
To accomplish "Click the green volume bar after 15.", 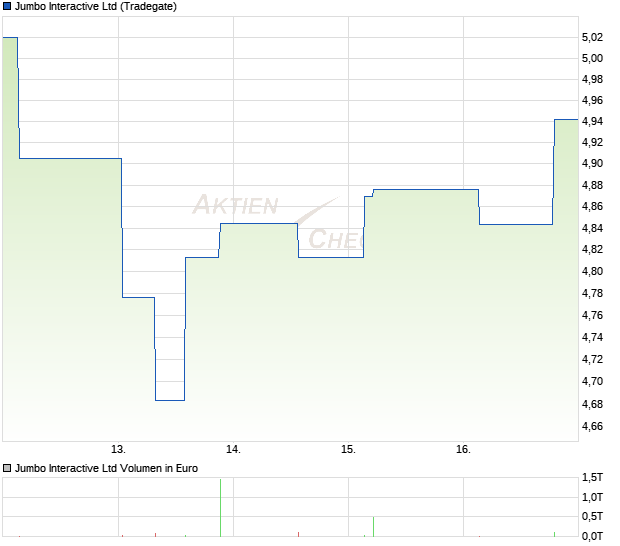I will pos(373,527).
